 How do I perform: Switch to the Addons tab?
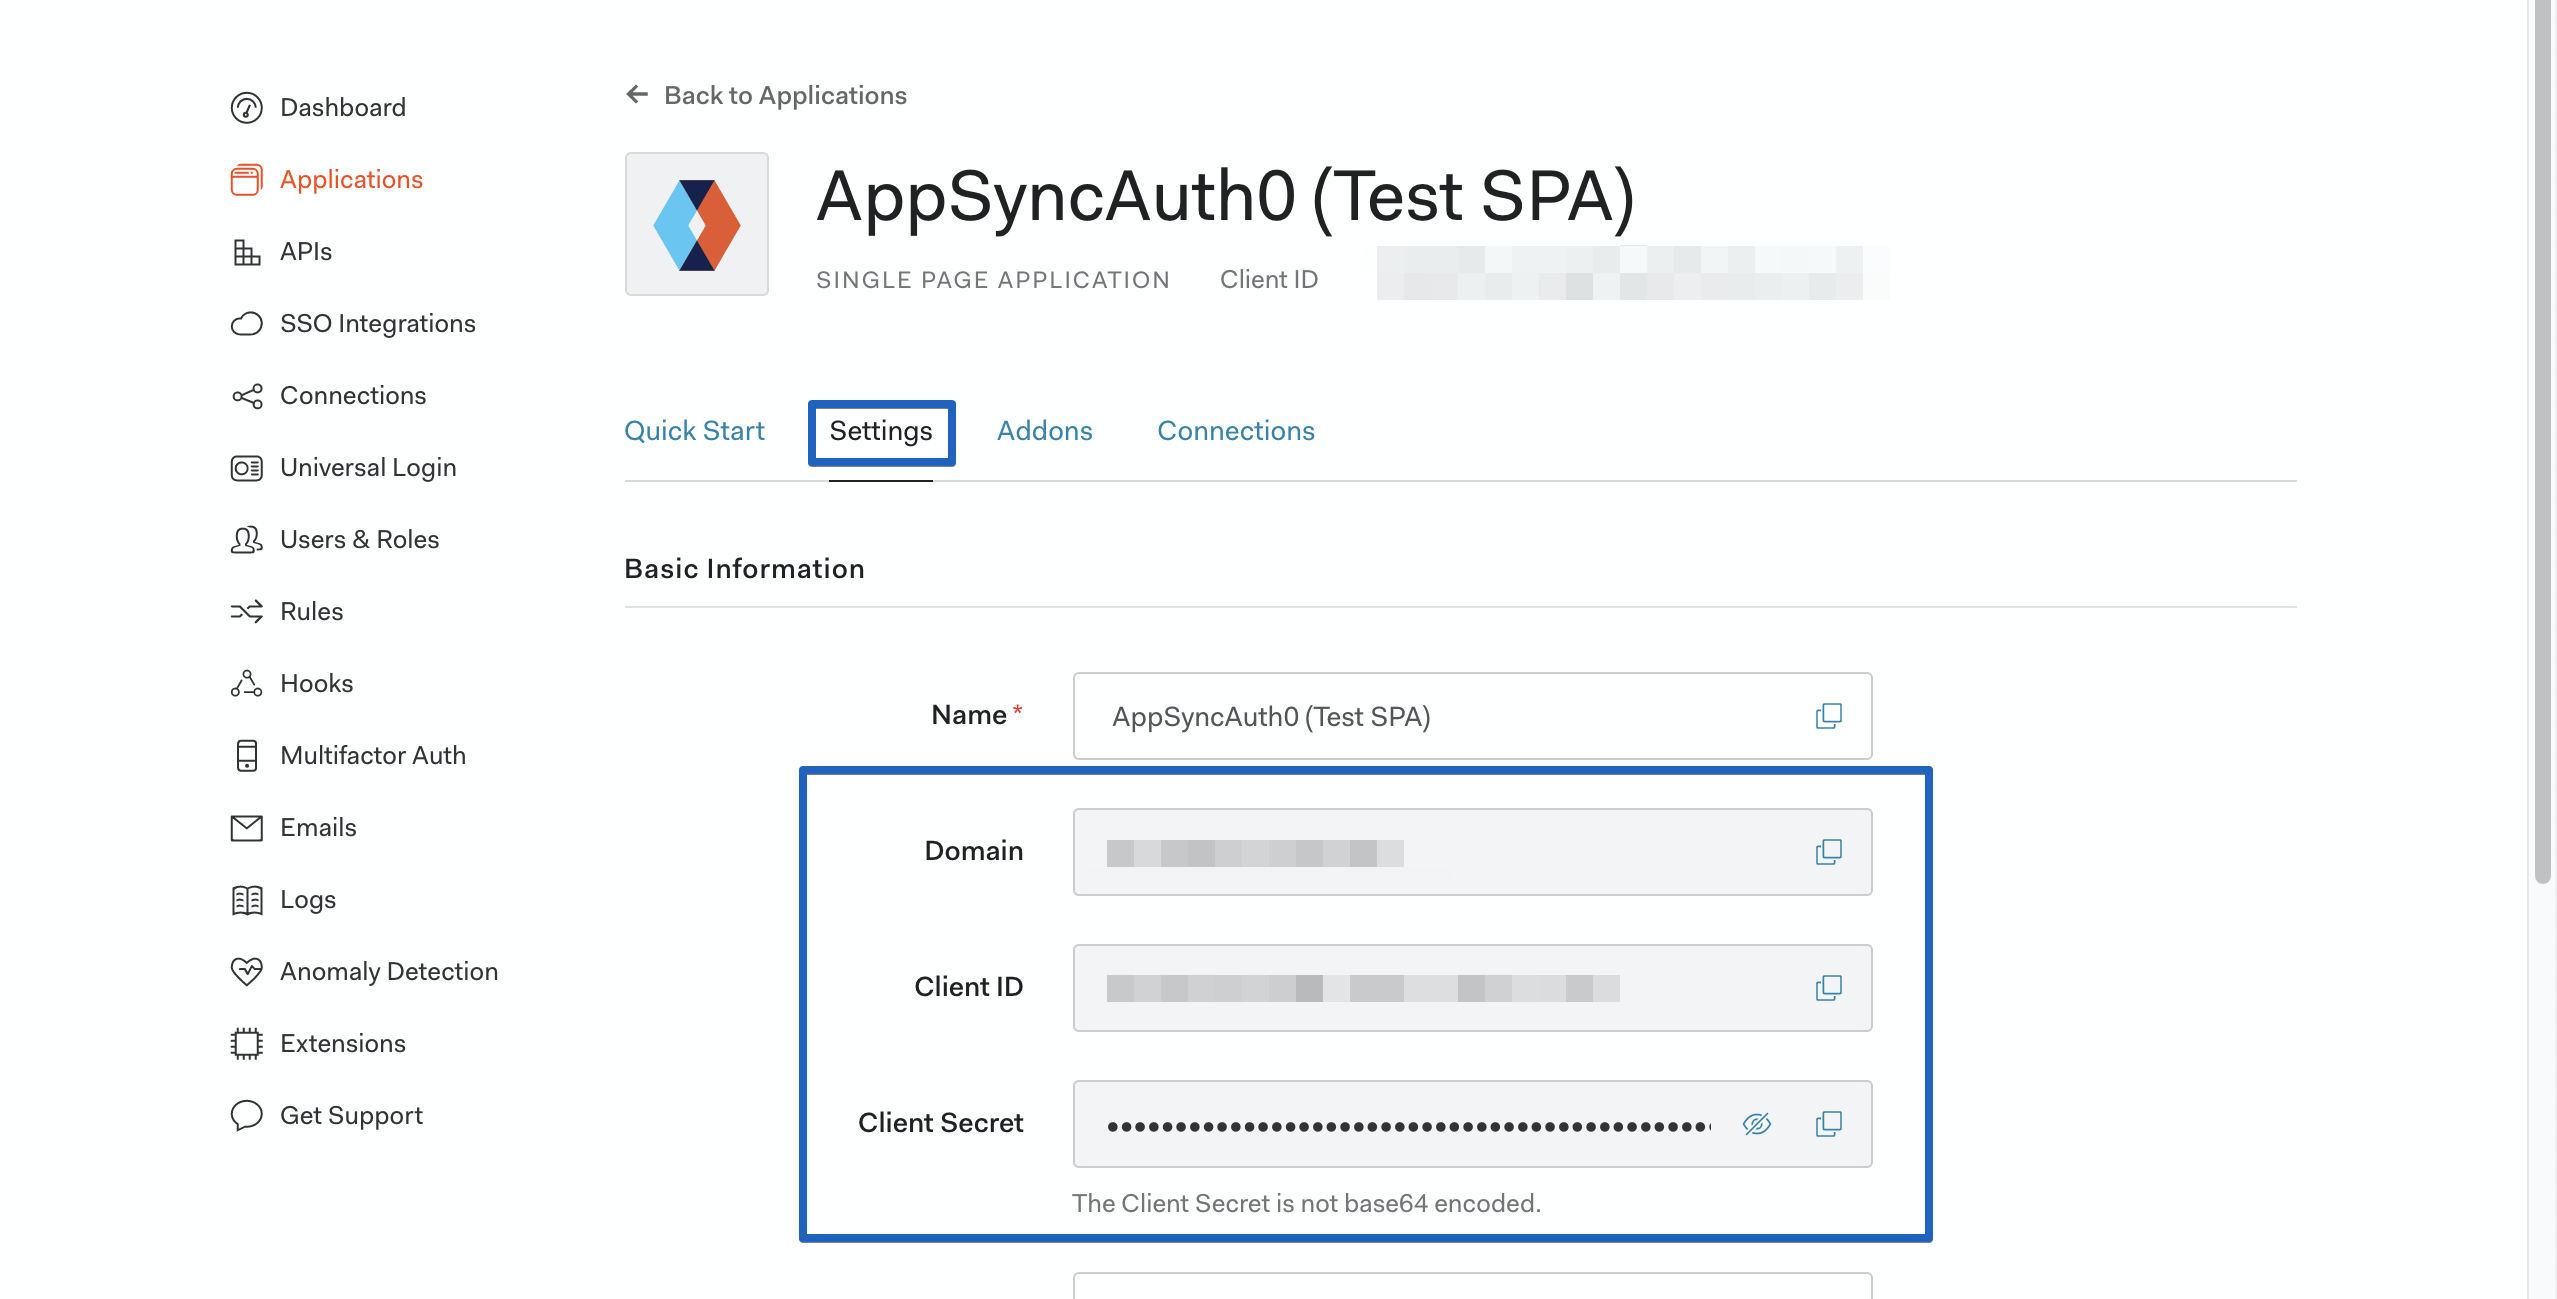point(1044,430)
